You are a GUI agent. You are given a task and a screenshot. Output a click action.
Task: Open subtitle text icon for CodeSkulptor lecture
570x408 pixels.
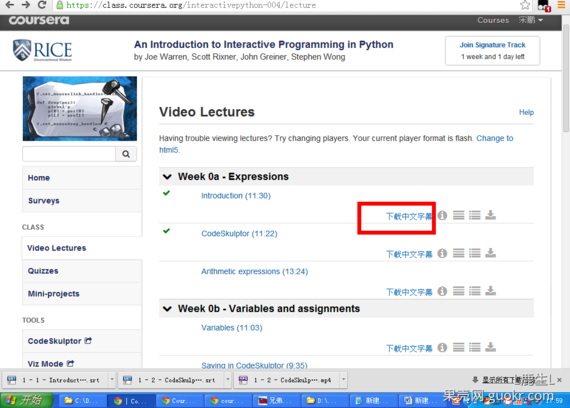458,253
